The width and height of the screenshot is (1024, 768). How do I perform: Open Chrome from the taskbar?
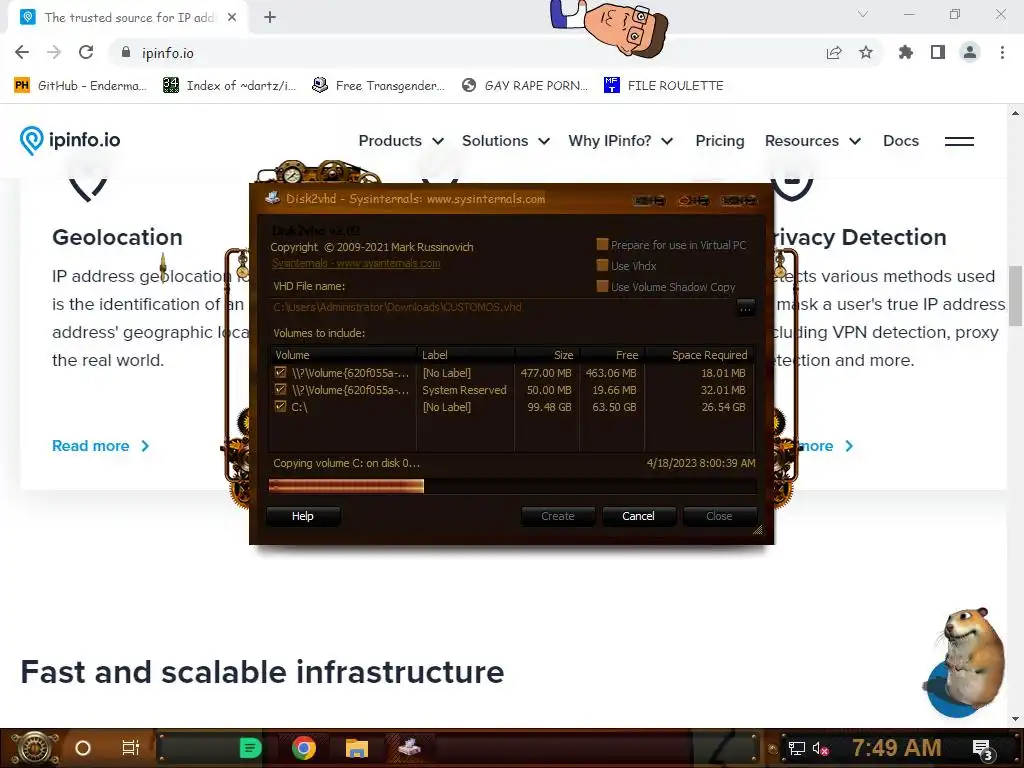click(304, 748)
